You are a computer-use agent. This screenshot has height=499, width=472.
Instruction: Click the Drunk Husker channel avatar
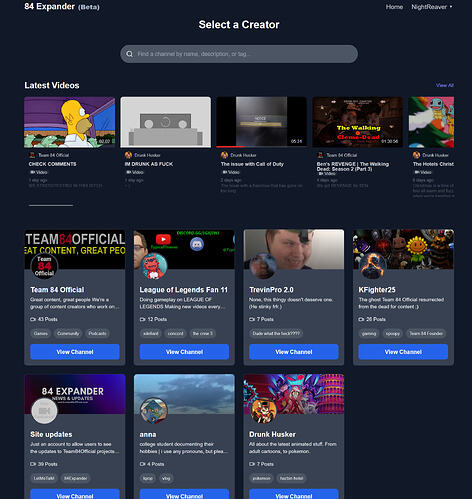click(x=263, y=411)
